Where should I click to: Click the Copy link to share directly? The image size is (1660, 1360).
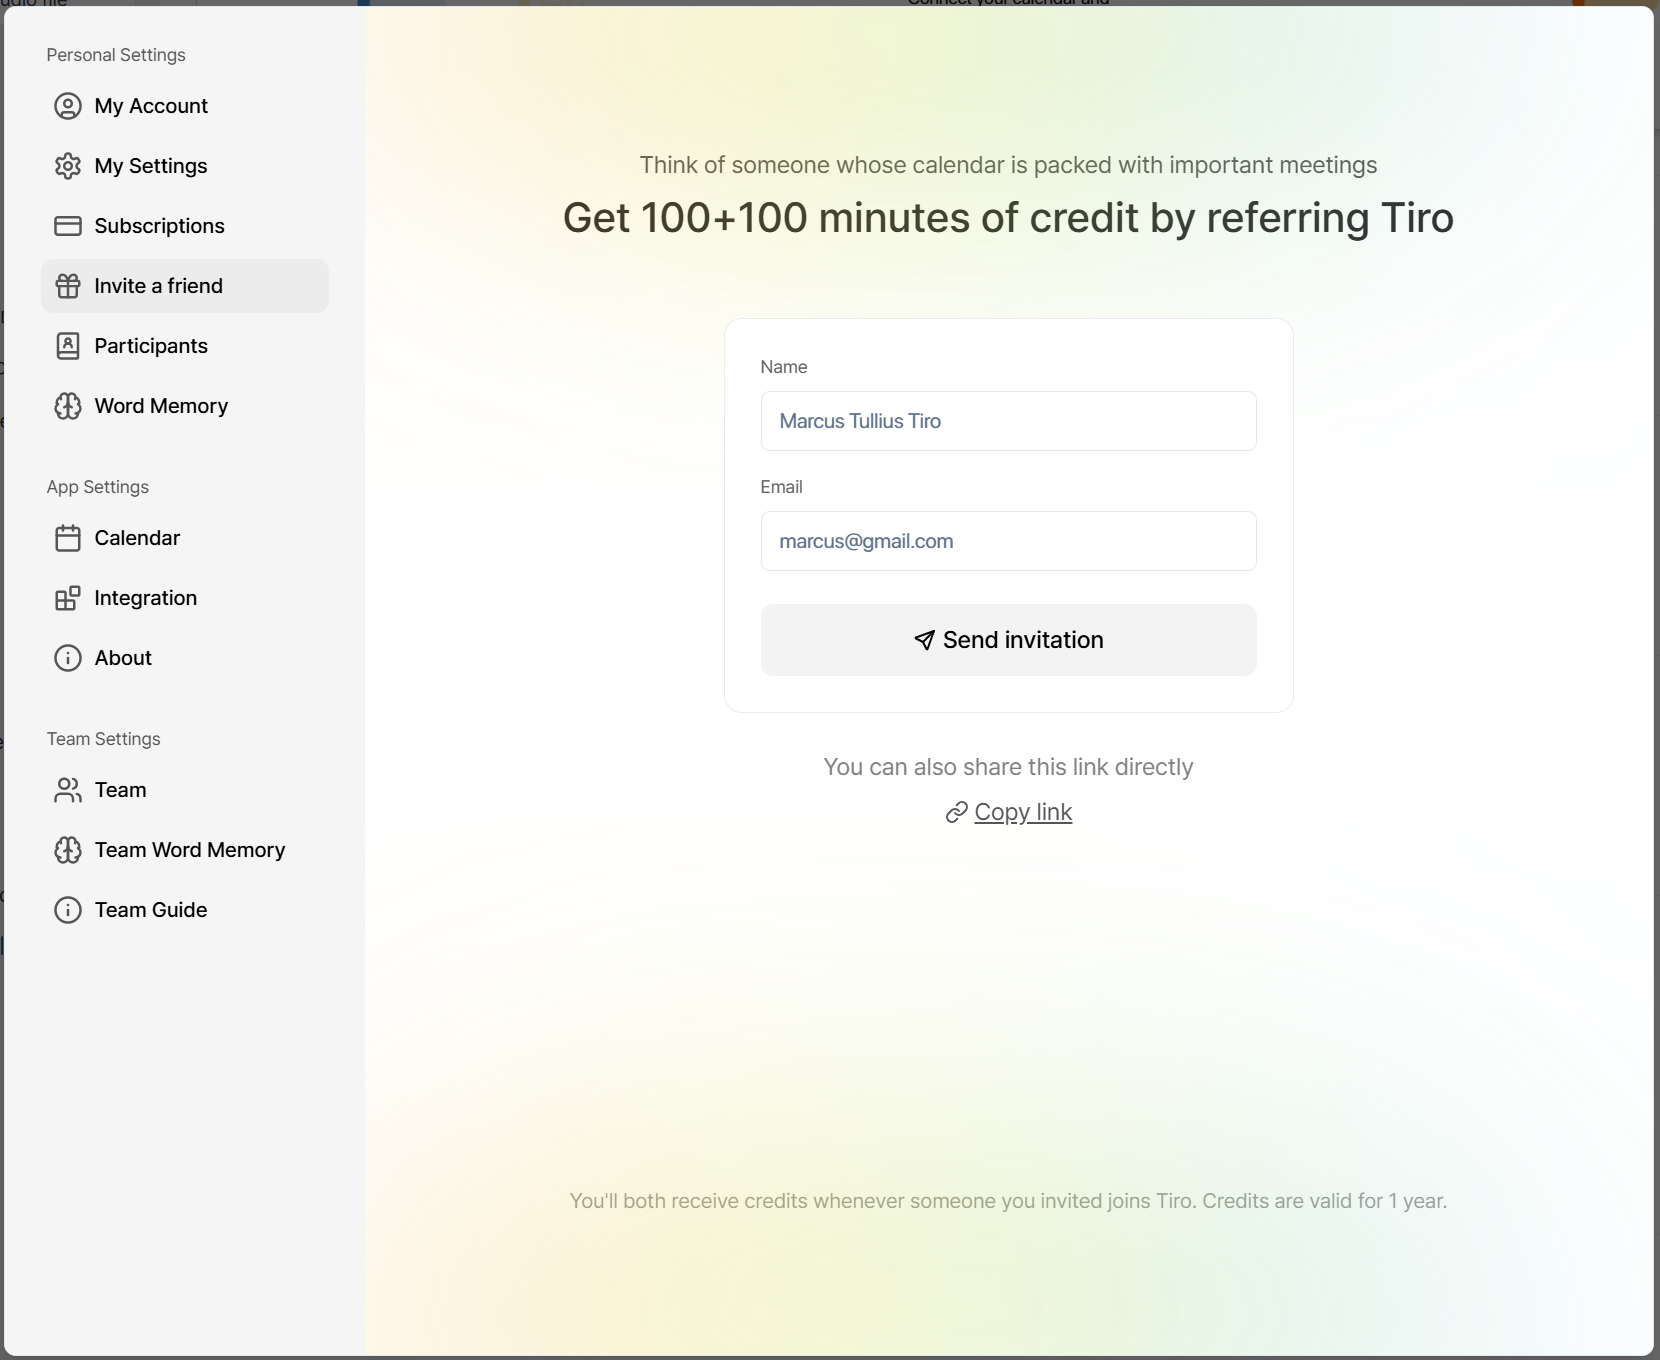click(1022, 812)
